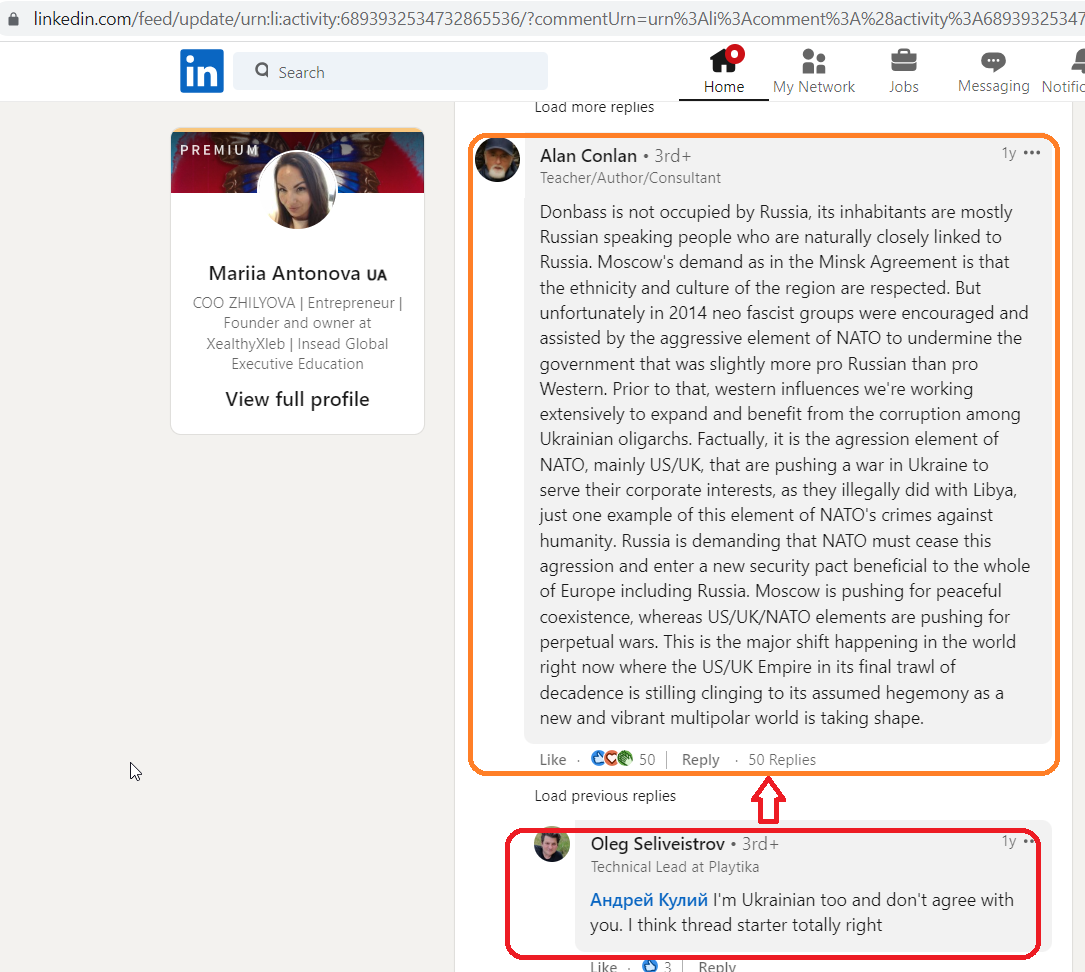Click the 1y timestamp on Alan's comment
The height and width of the screenshot is (972, 1085).
tap(1009, 153)
